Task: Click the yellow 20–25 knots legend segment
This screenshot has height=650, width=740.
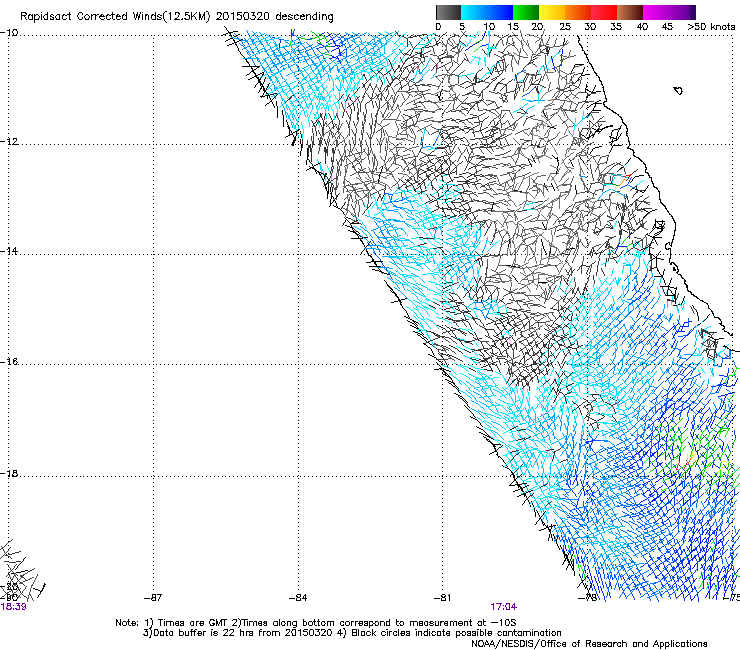Action: click(x=552, y=12)
